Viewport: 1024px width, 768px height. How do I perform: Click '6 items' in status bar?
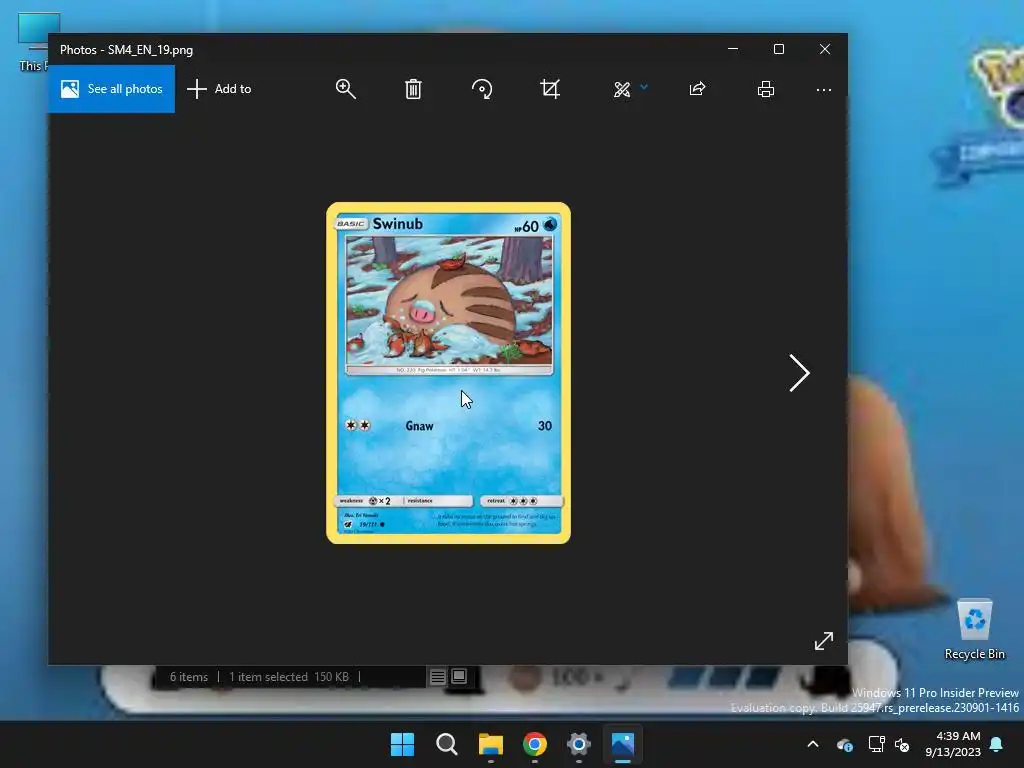(x=189, y=677)
